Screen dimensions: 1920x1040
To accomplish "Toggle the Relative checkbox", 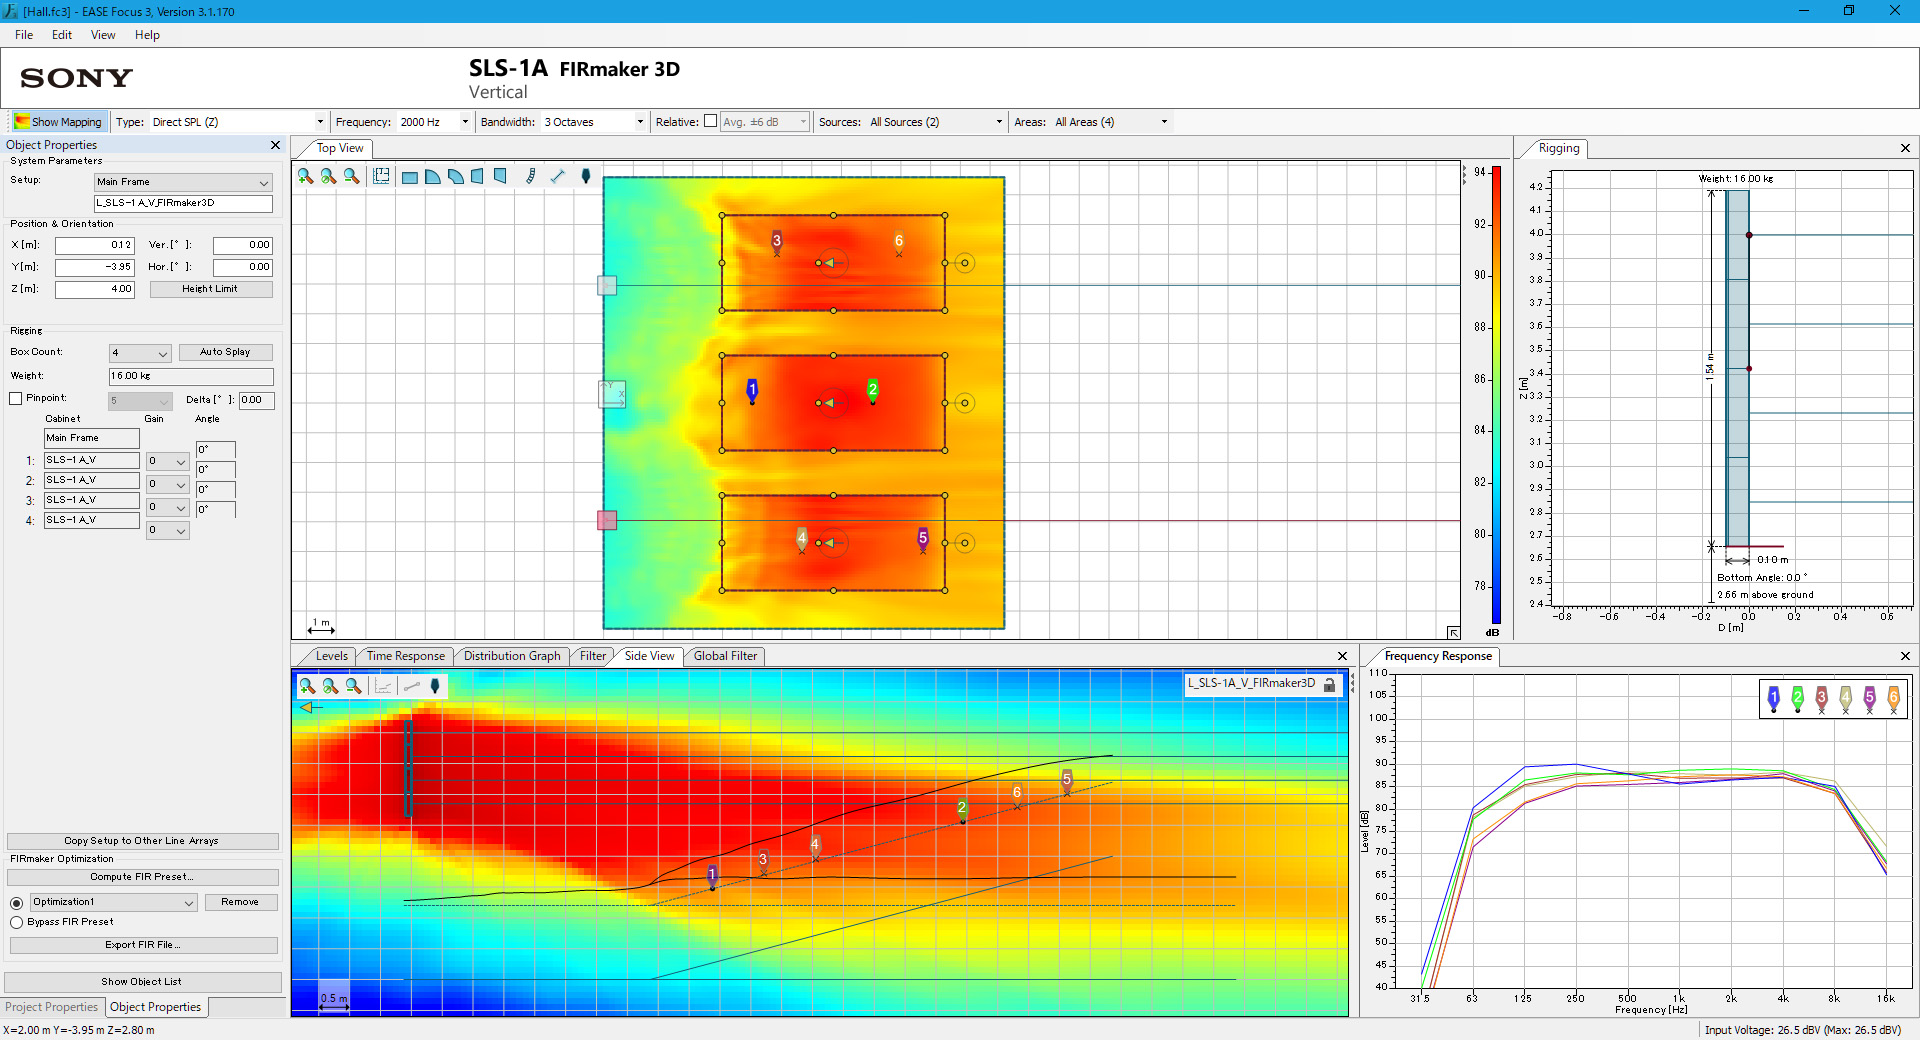I will coord(710,121).
